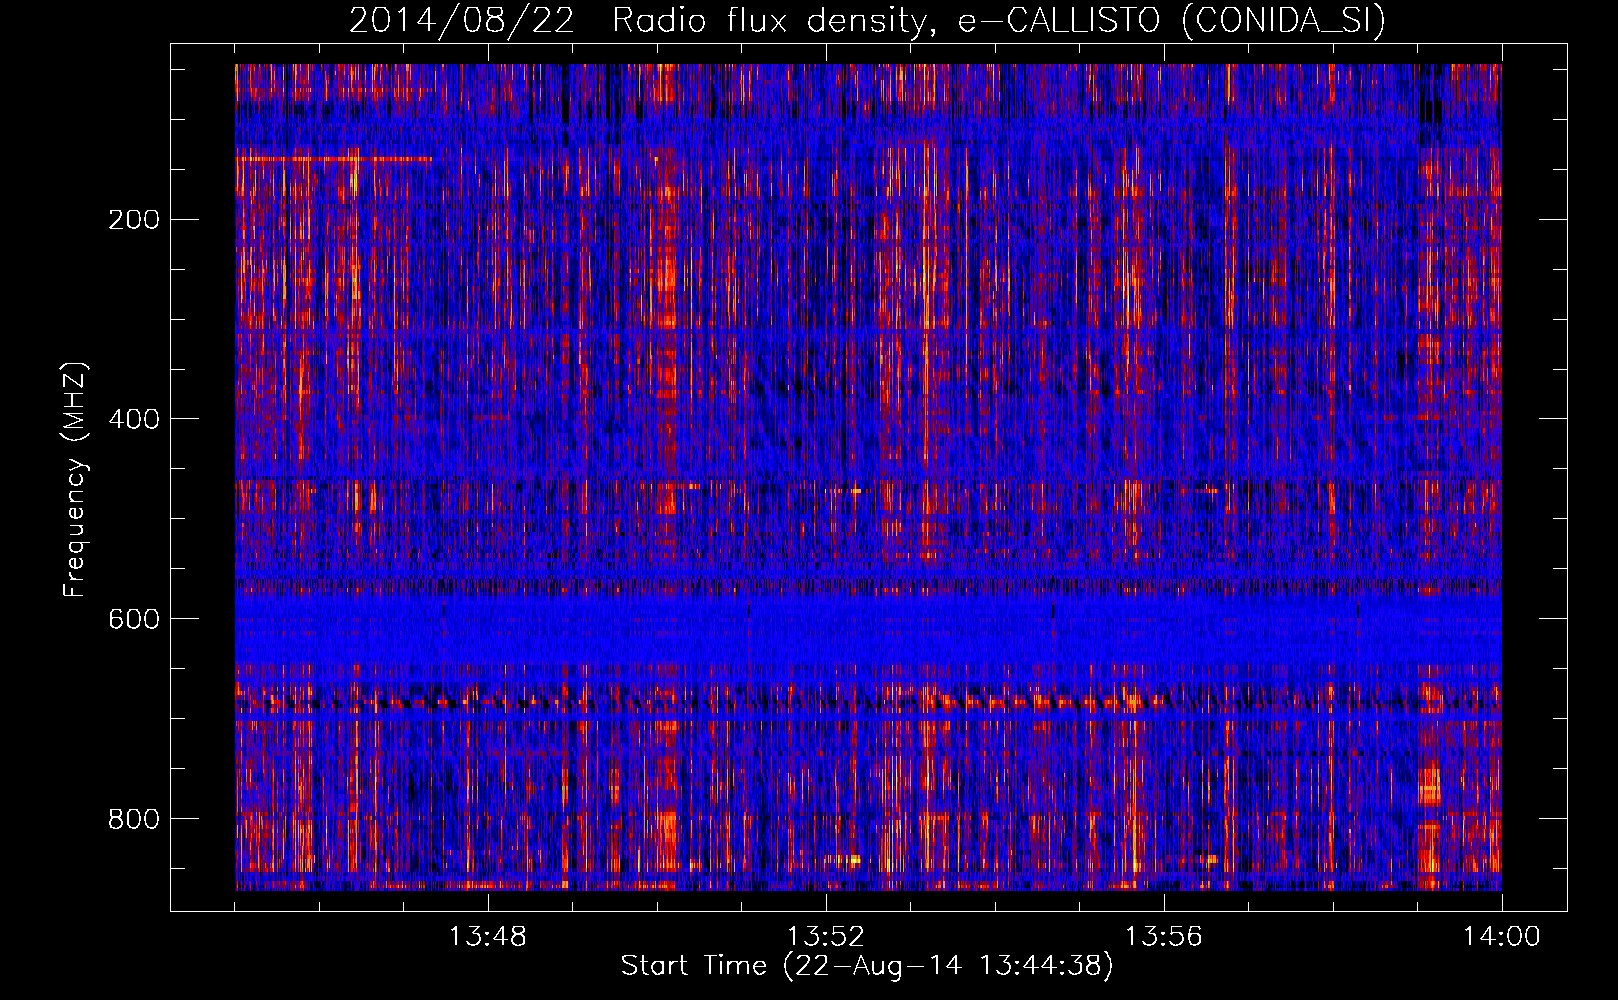This screenshot has width=1618, height=1000.
Task: Select the 600 frequency tick label
Action: pyautogui.click(x=133, y=619)
